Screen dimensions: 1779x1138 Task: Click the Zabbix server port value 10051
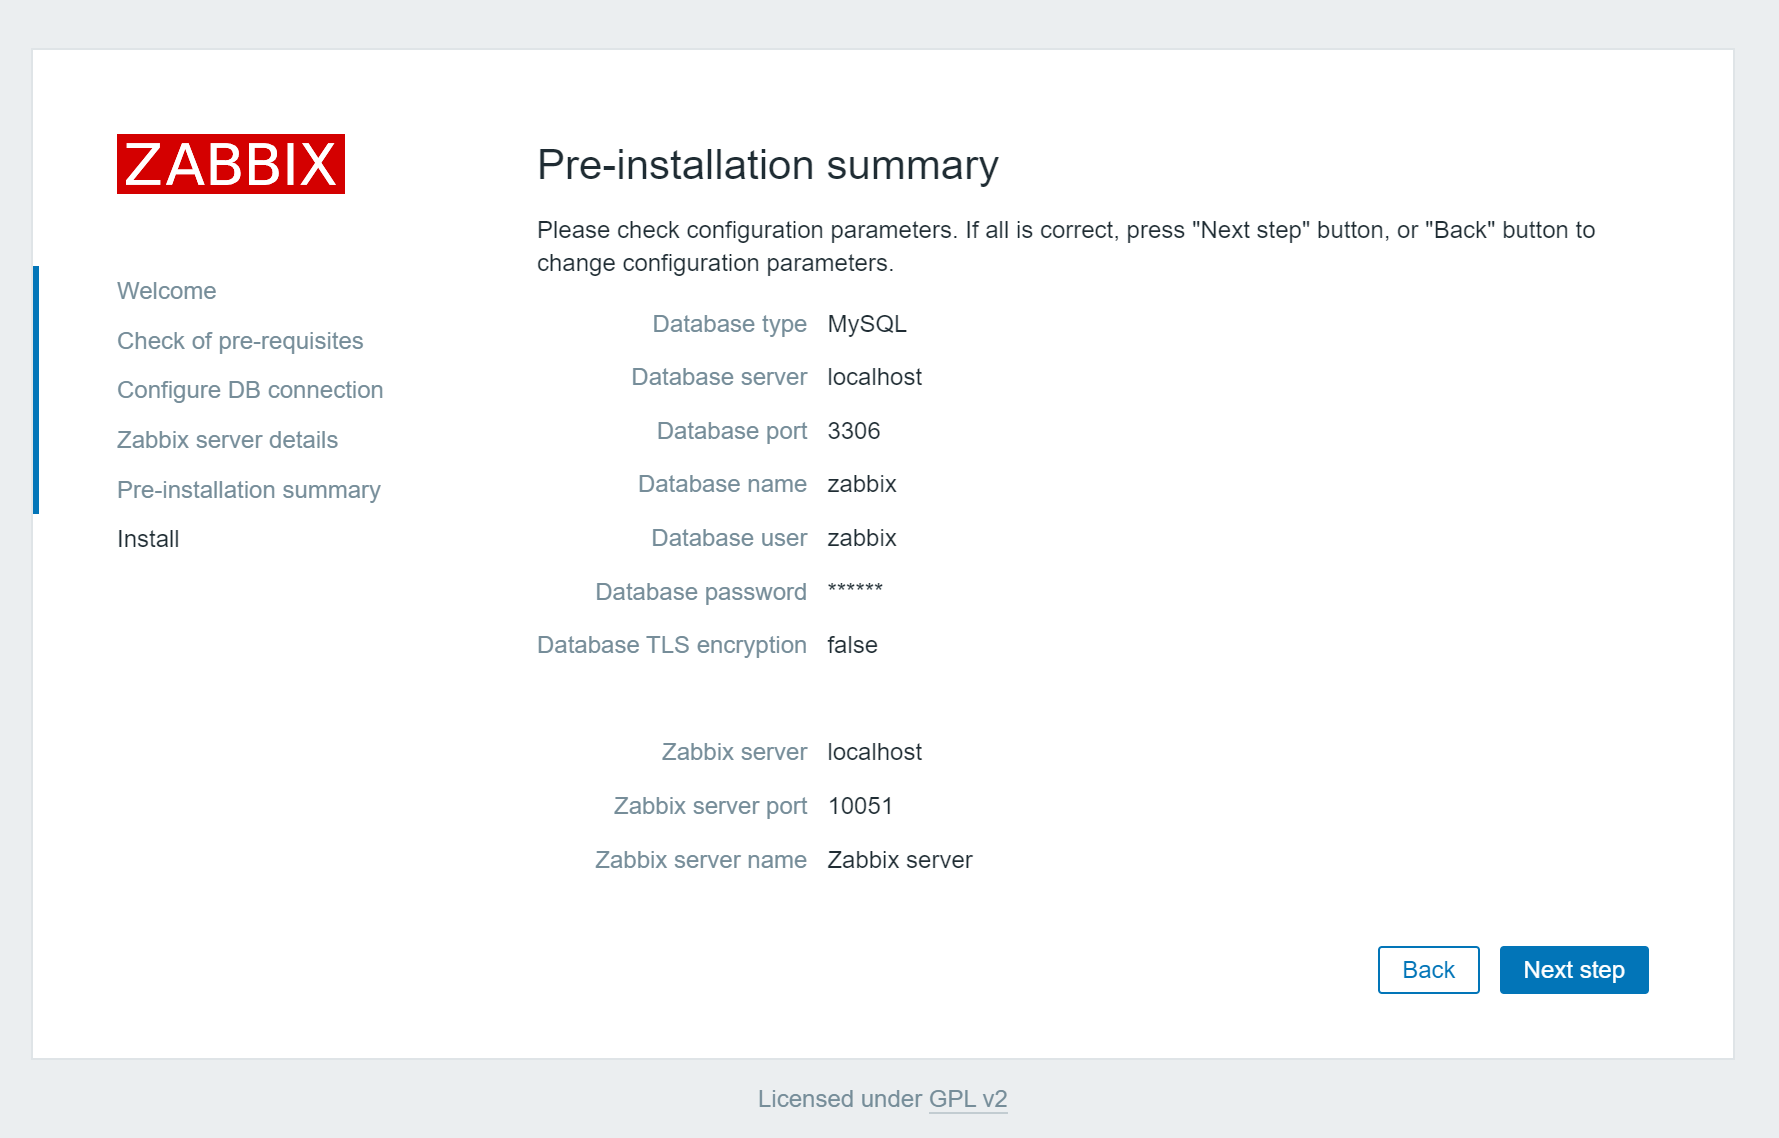point(860,806)
